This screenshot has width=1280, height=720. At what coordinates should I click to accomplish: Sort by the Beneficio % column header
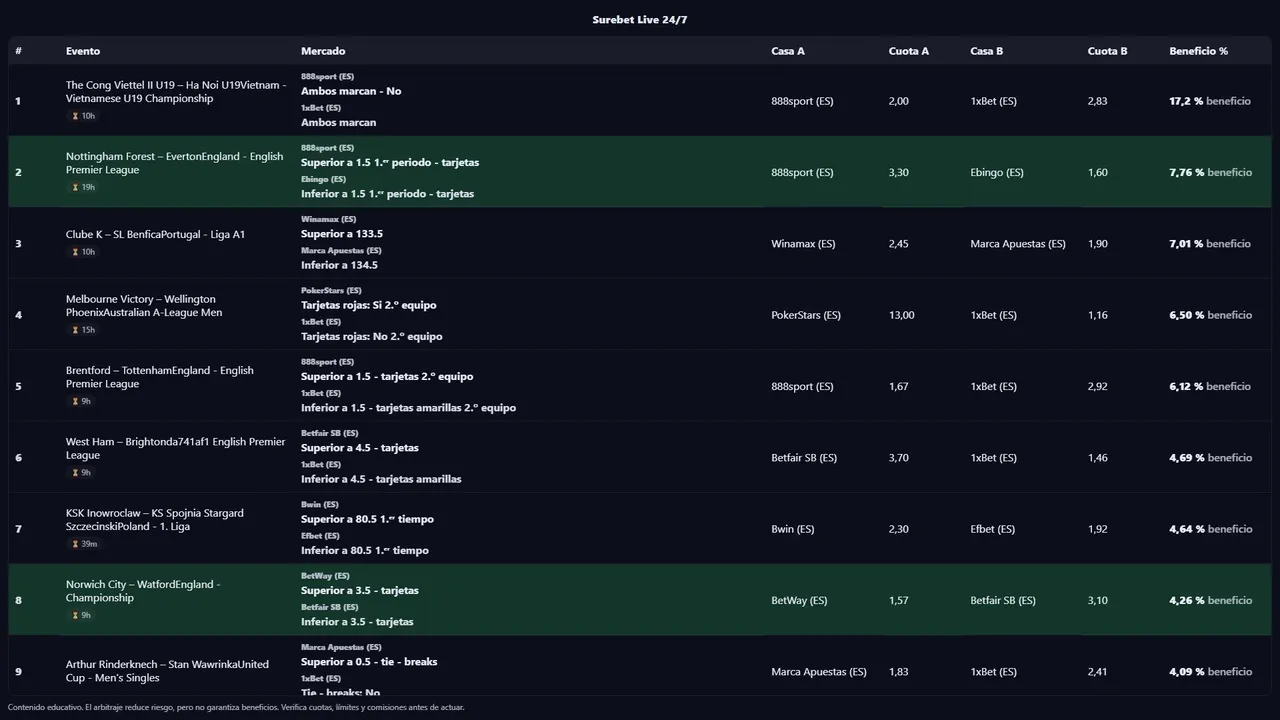1198,51
